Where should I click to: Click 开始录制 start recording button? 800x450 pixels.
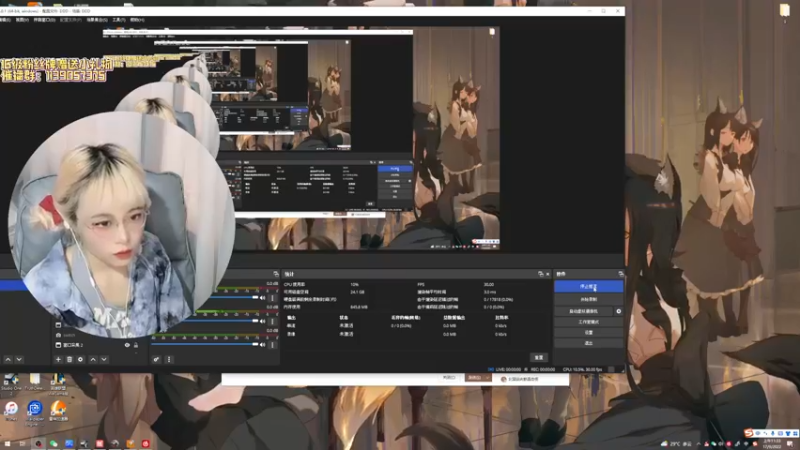point(588,299)
